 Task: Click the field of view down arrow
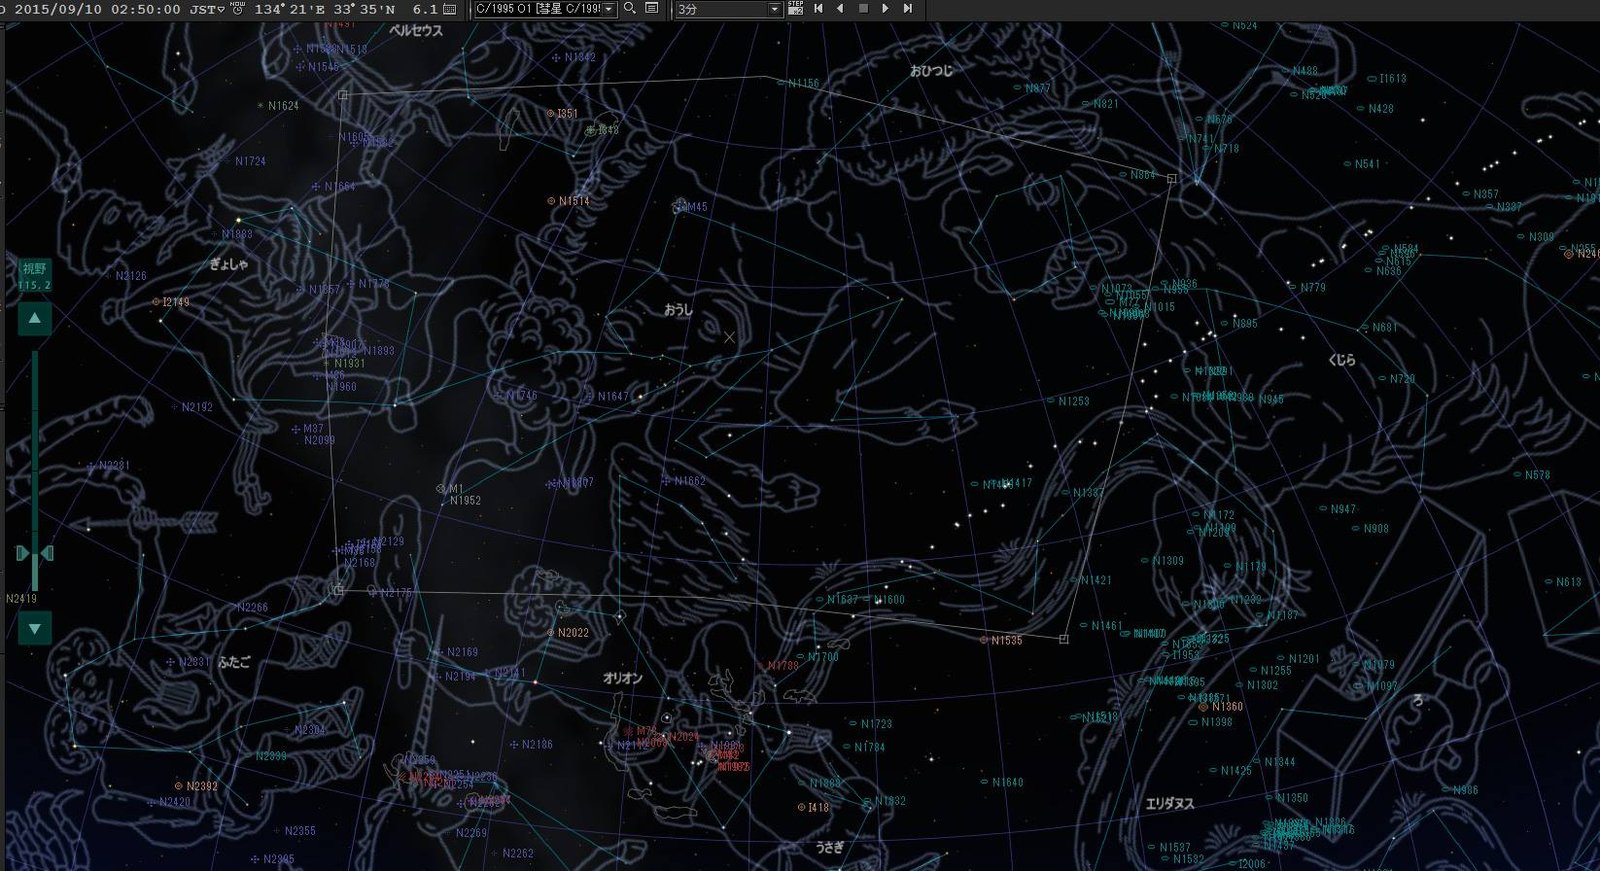[35, 628]
